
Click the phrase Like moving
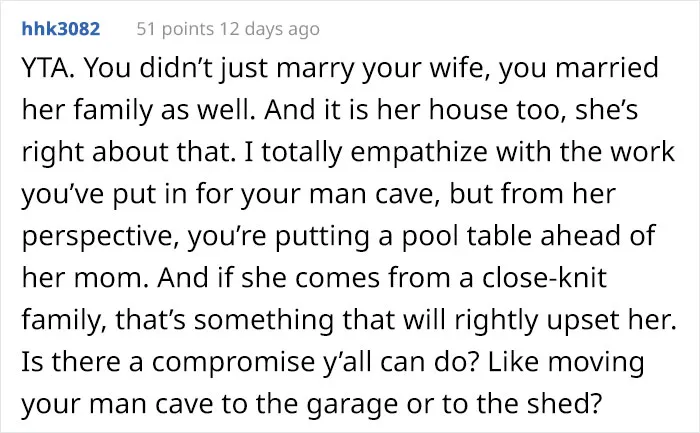coord(566,362)
